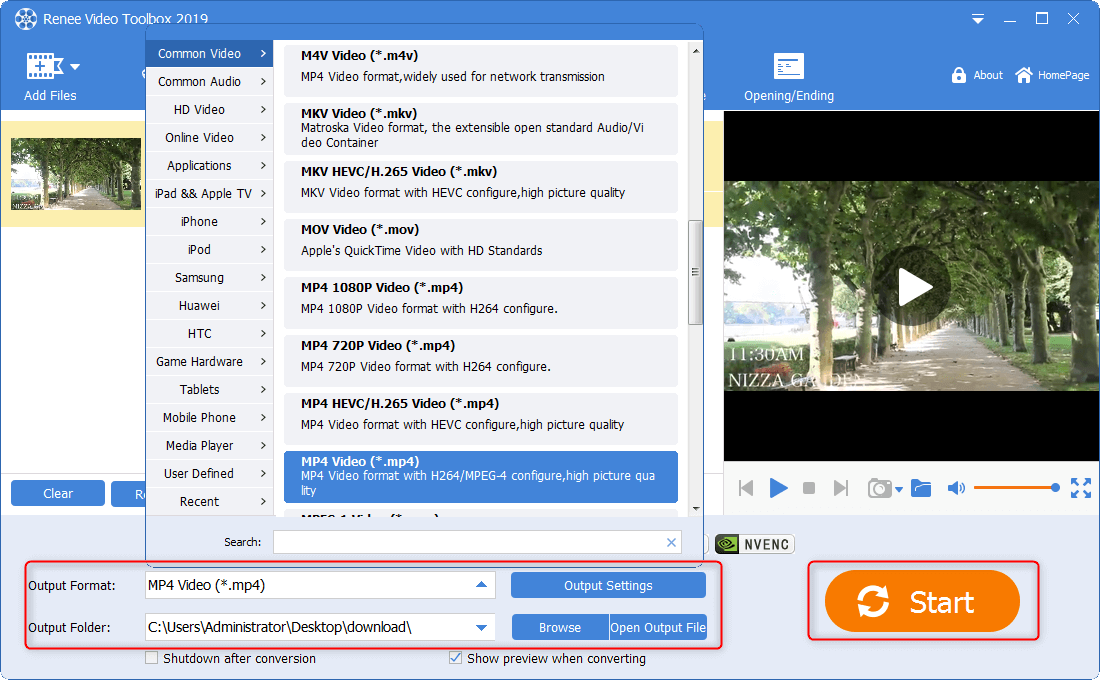This screenshot has height=680, width=1100.
Task: Expand the Samsung category arrow
Action: pos(263,278)
